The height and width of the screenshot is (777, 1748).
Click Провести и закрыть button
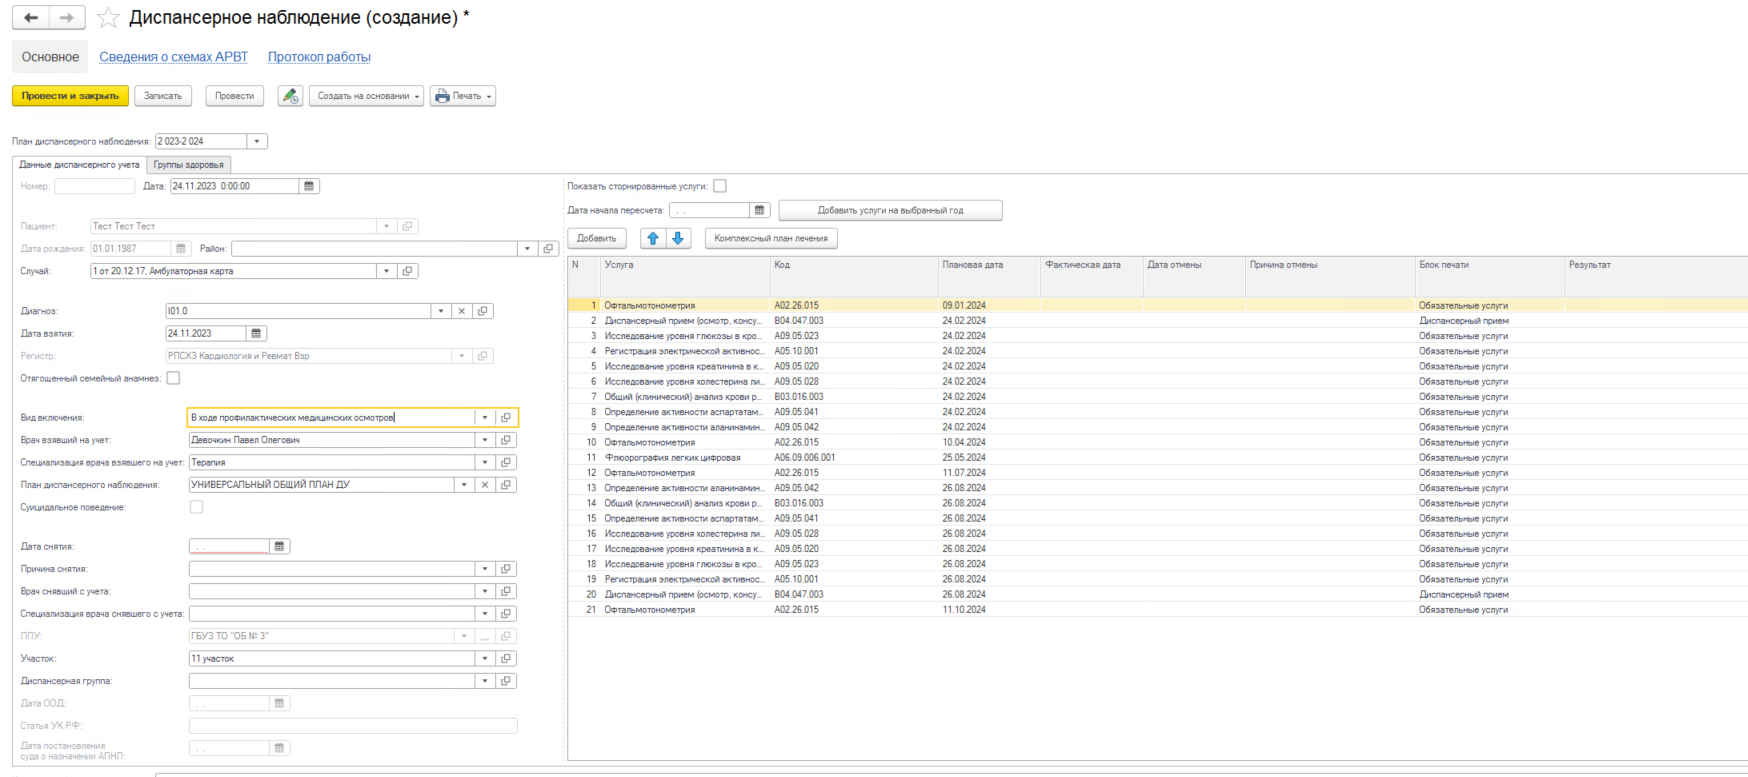[70, 96]
